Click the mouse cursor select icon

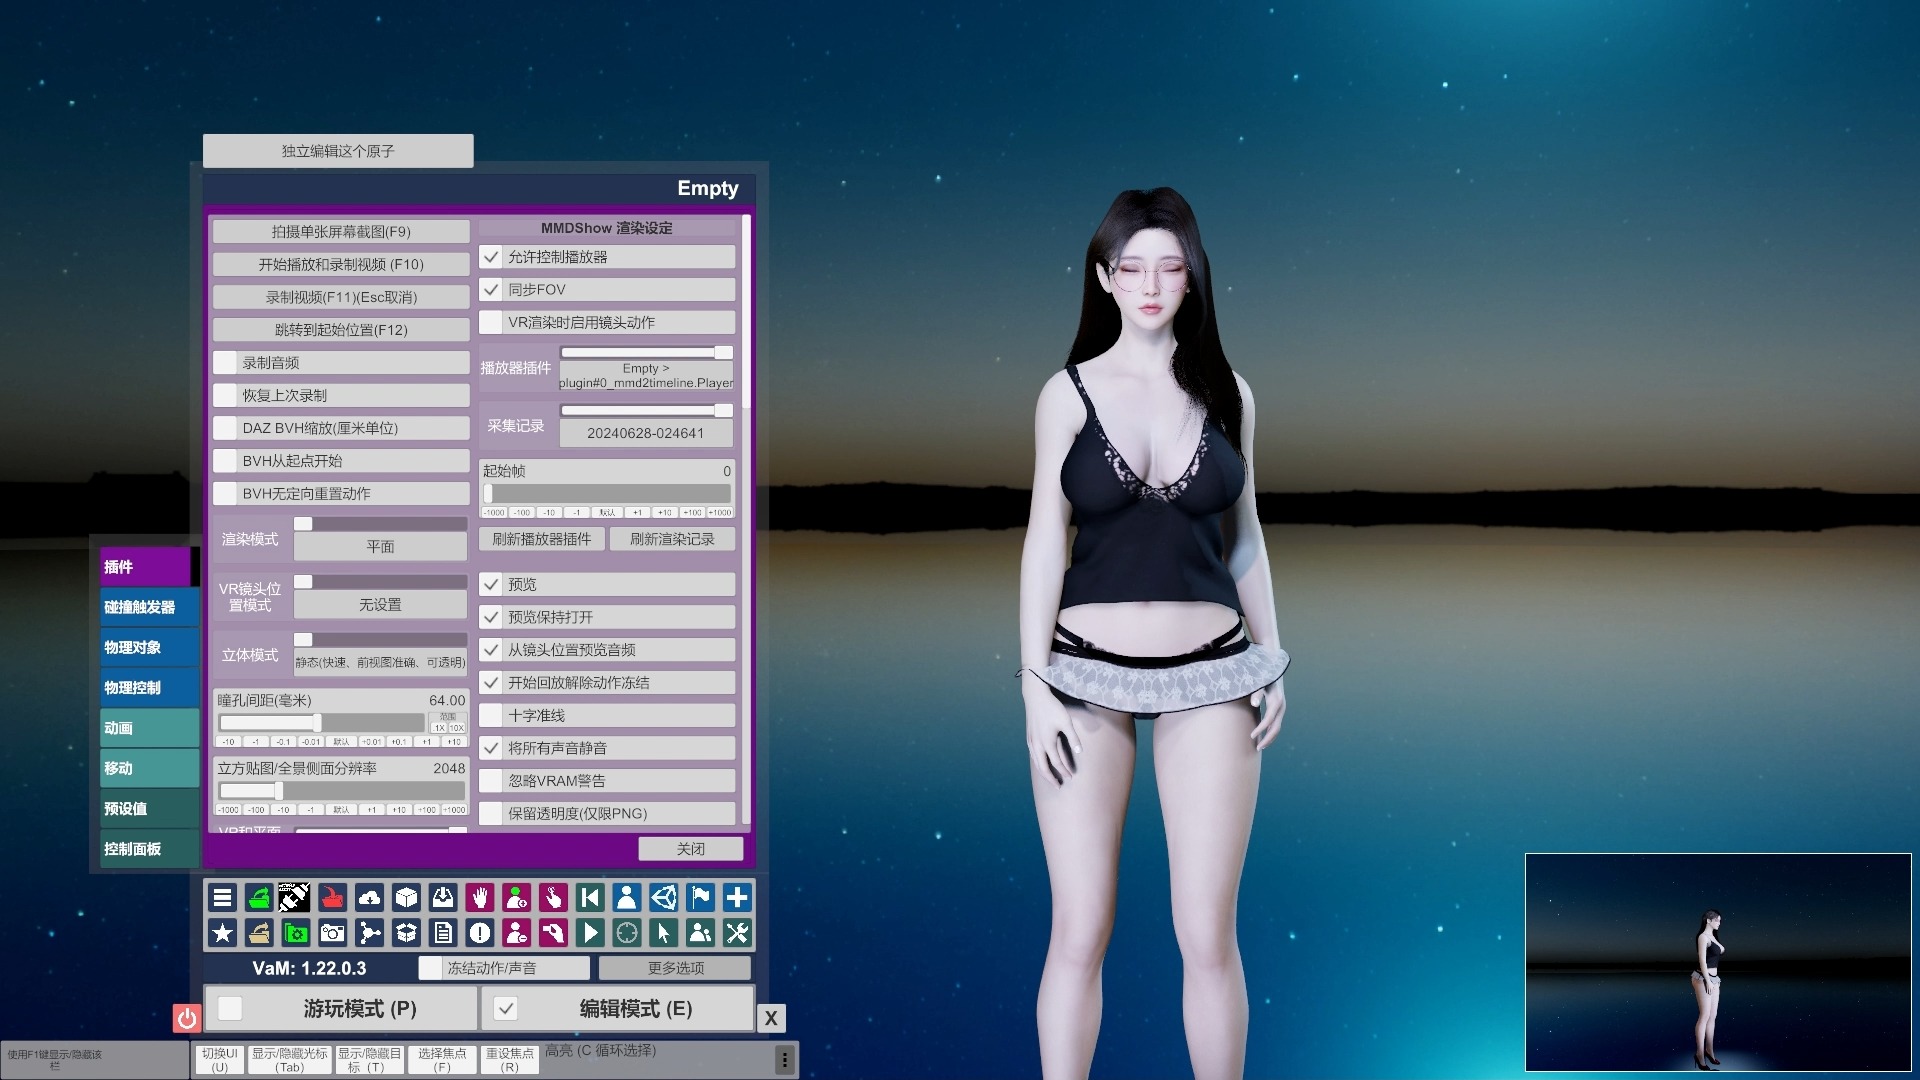(663, 934)
